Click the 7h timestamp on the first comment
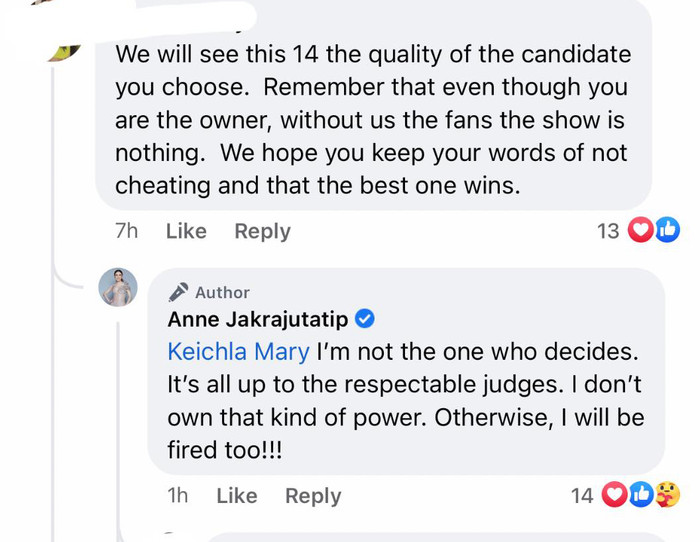This screenshot has height=542, width=700. click(126, 231)
